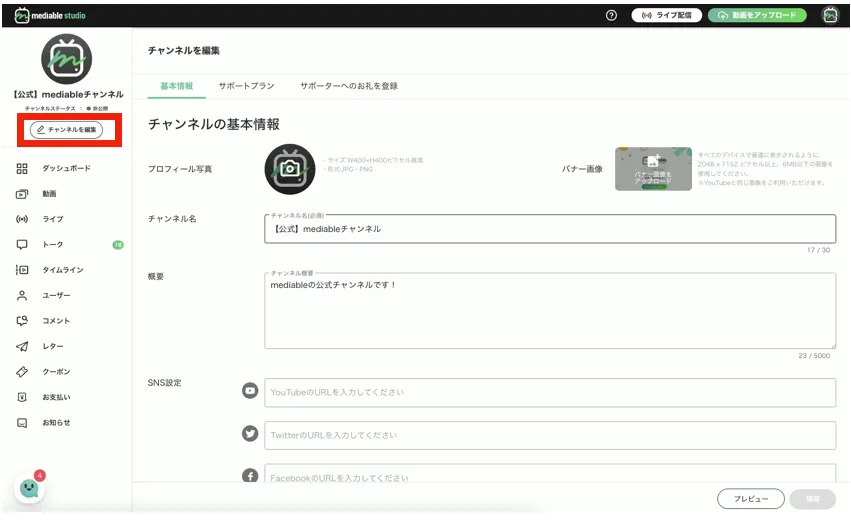The image size is (851, 521).
Task: Open the コメント comment icon
Action: (x=22, y=321)
